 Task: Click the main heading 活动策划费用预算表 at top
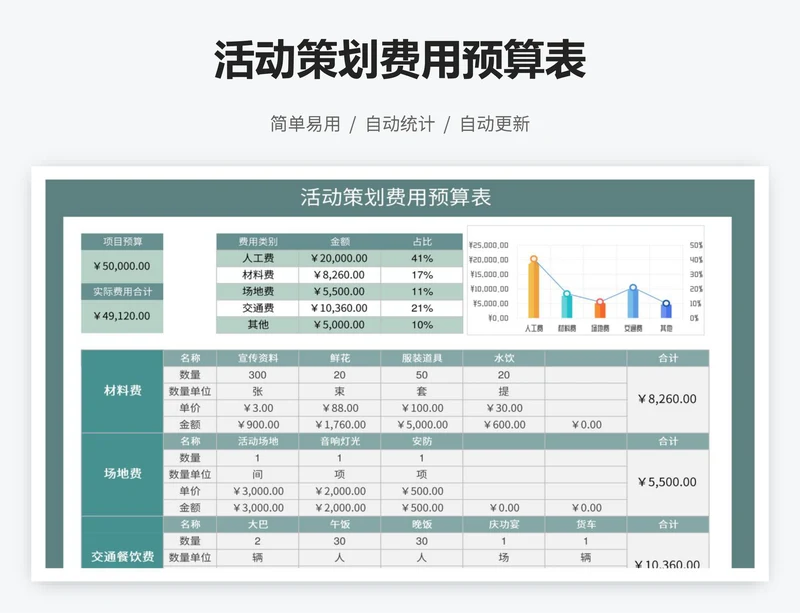pos(400,60)
